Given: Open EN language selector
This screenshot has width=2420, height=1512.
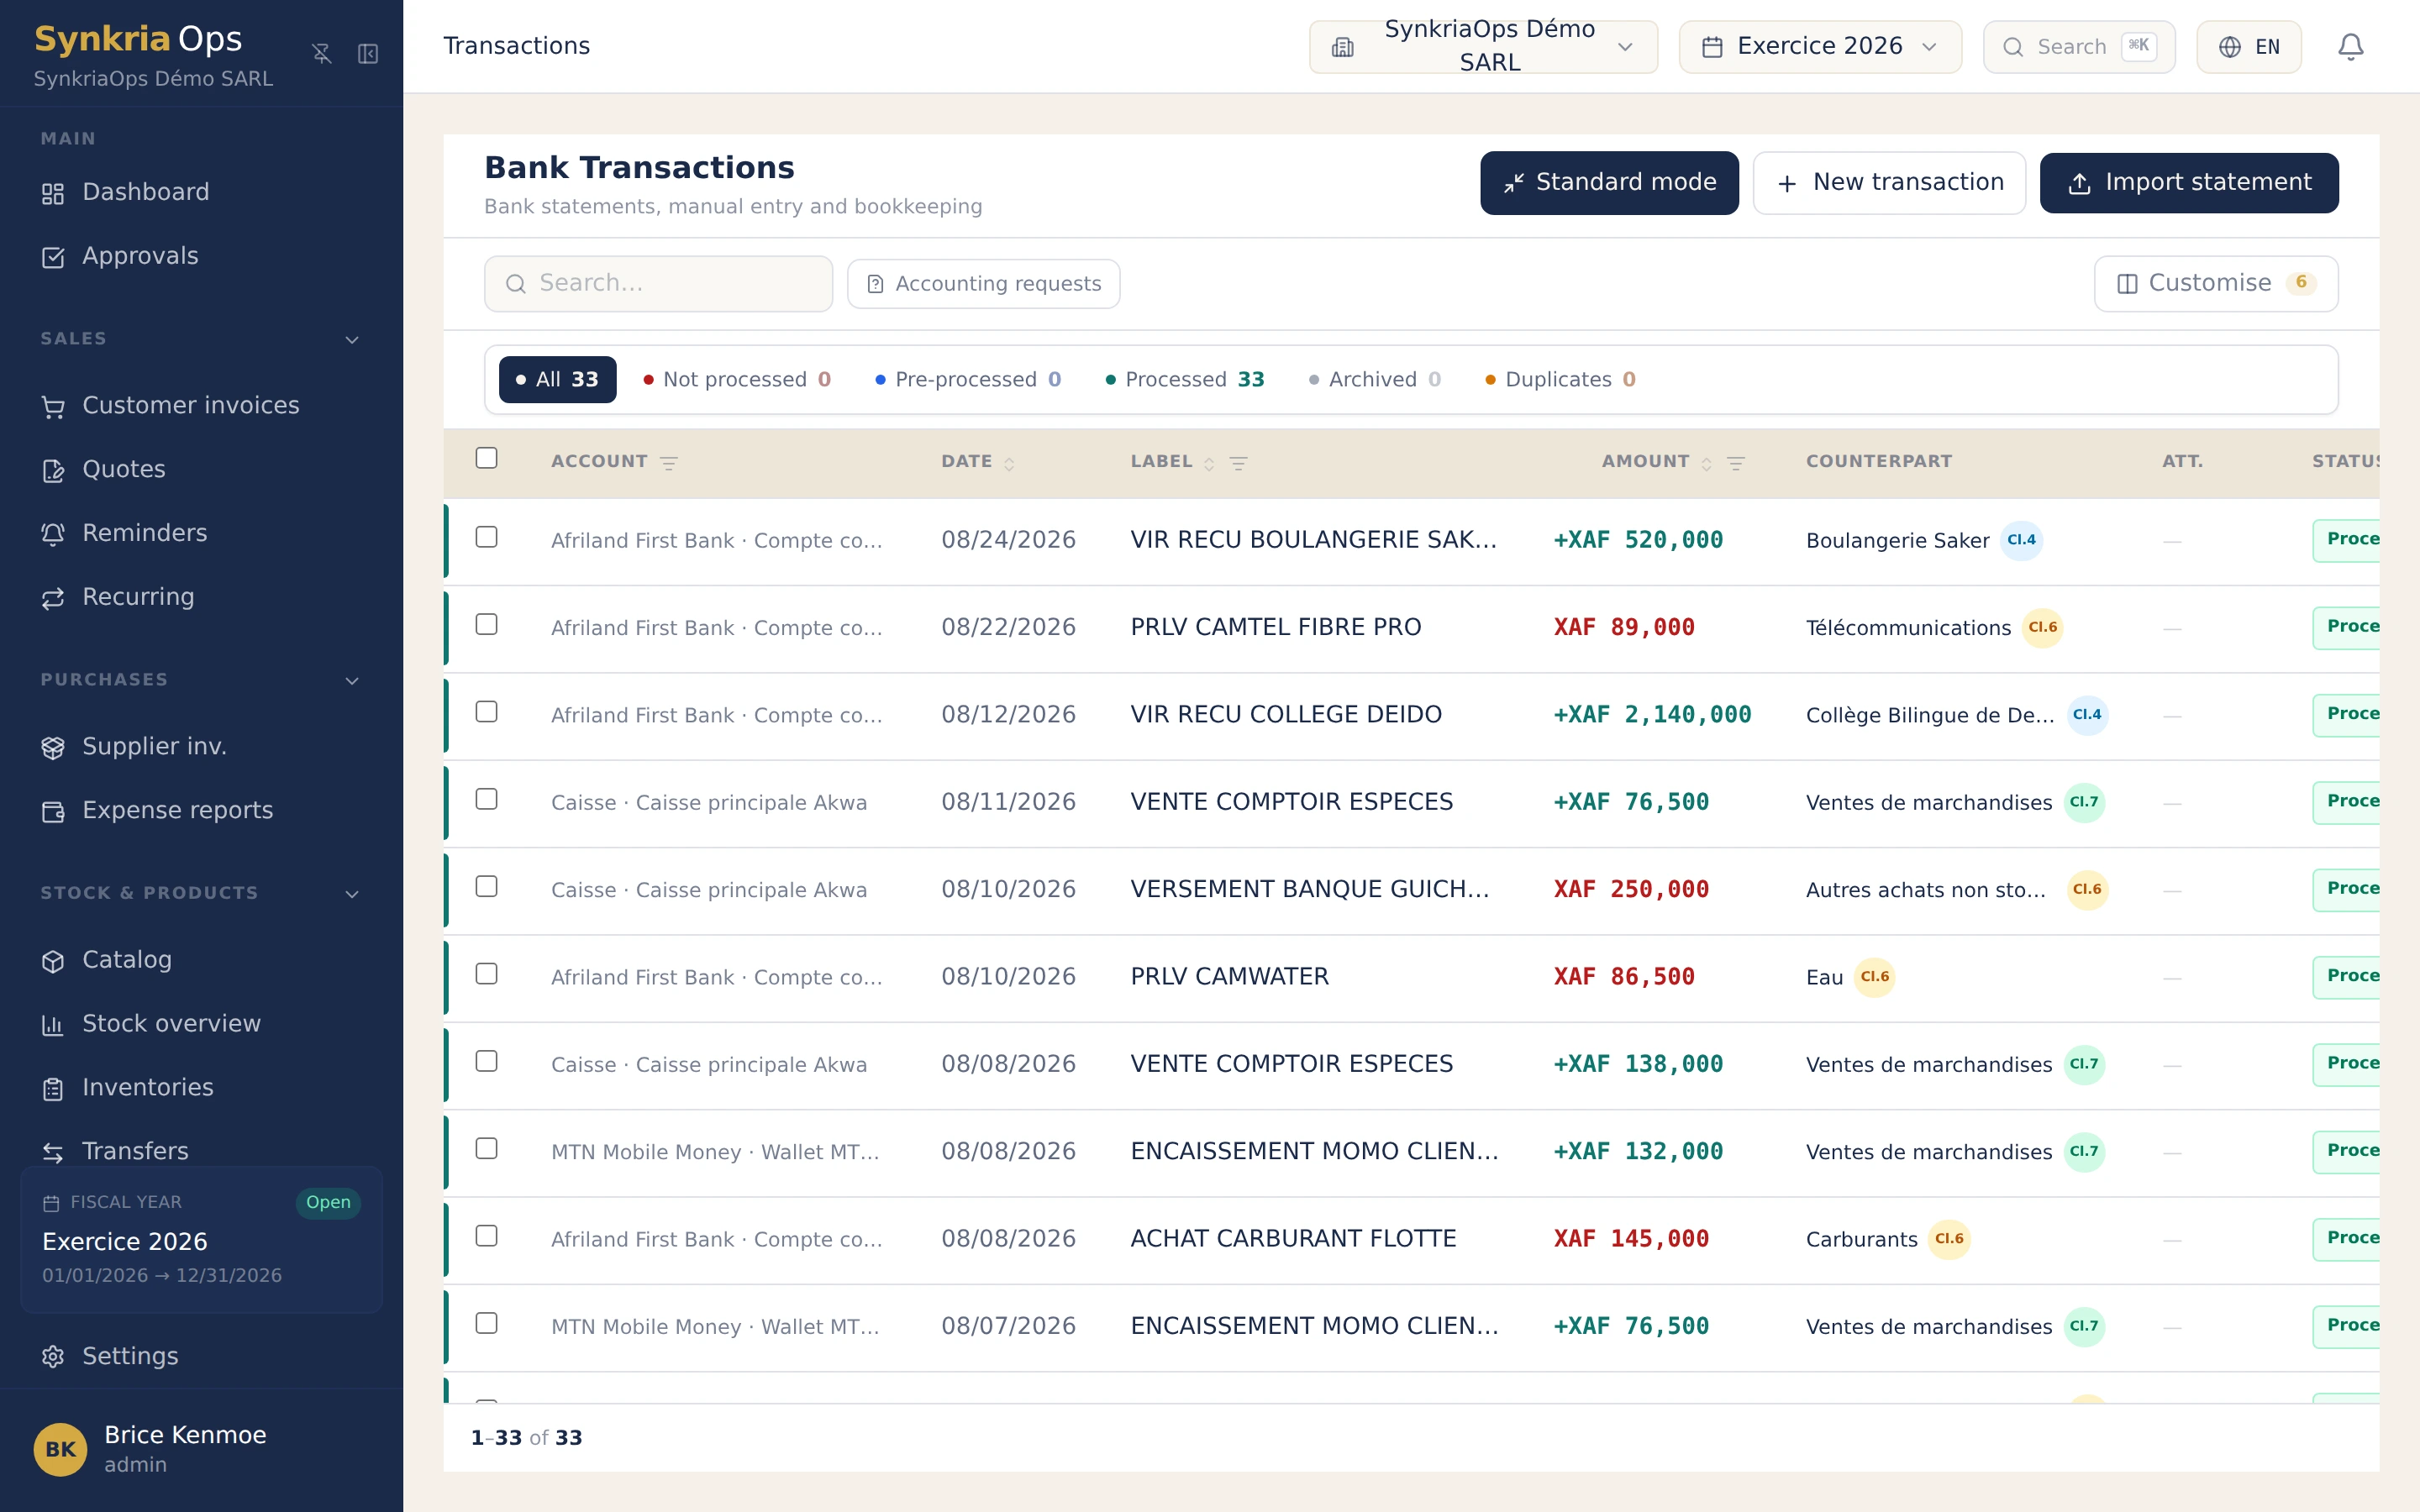Looking at the screenshot, I should [x=2248, y=47].
